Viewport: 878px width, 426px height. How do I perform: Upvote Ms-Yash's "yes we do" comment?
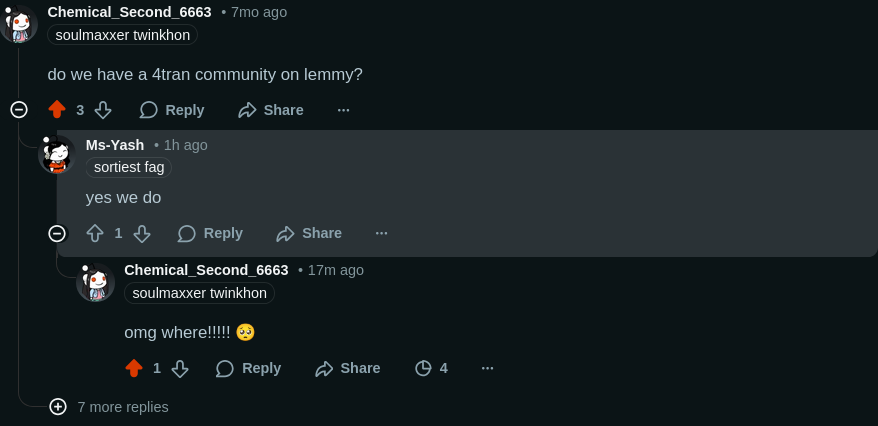click(x=95, y=233)
